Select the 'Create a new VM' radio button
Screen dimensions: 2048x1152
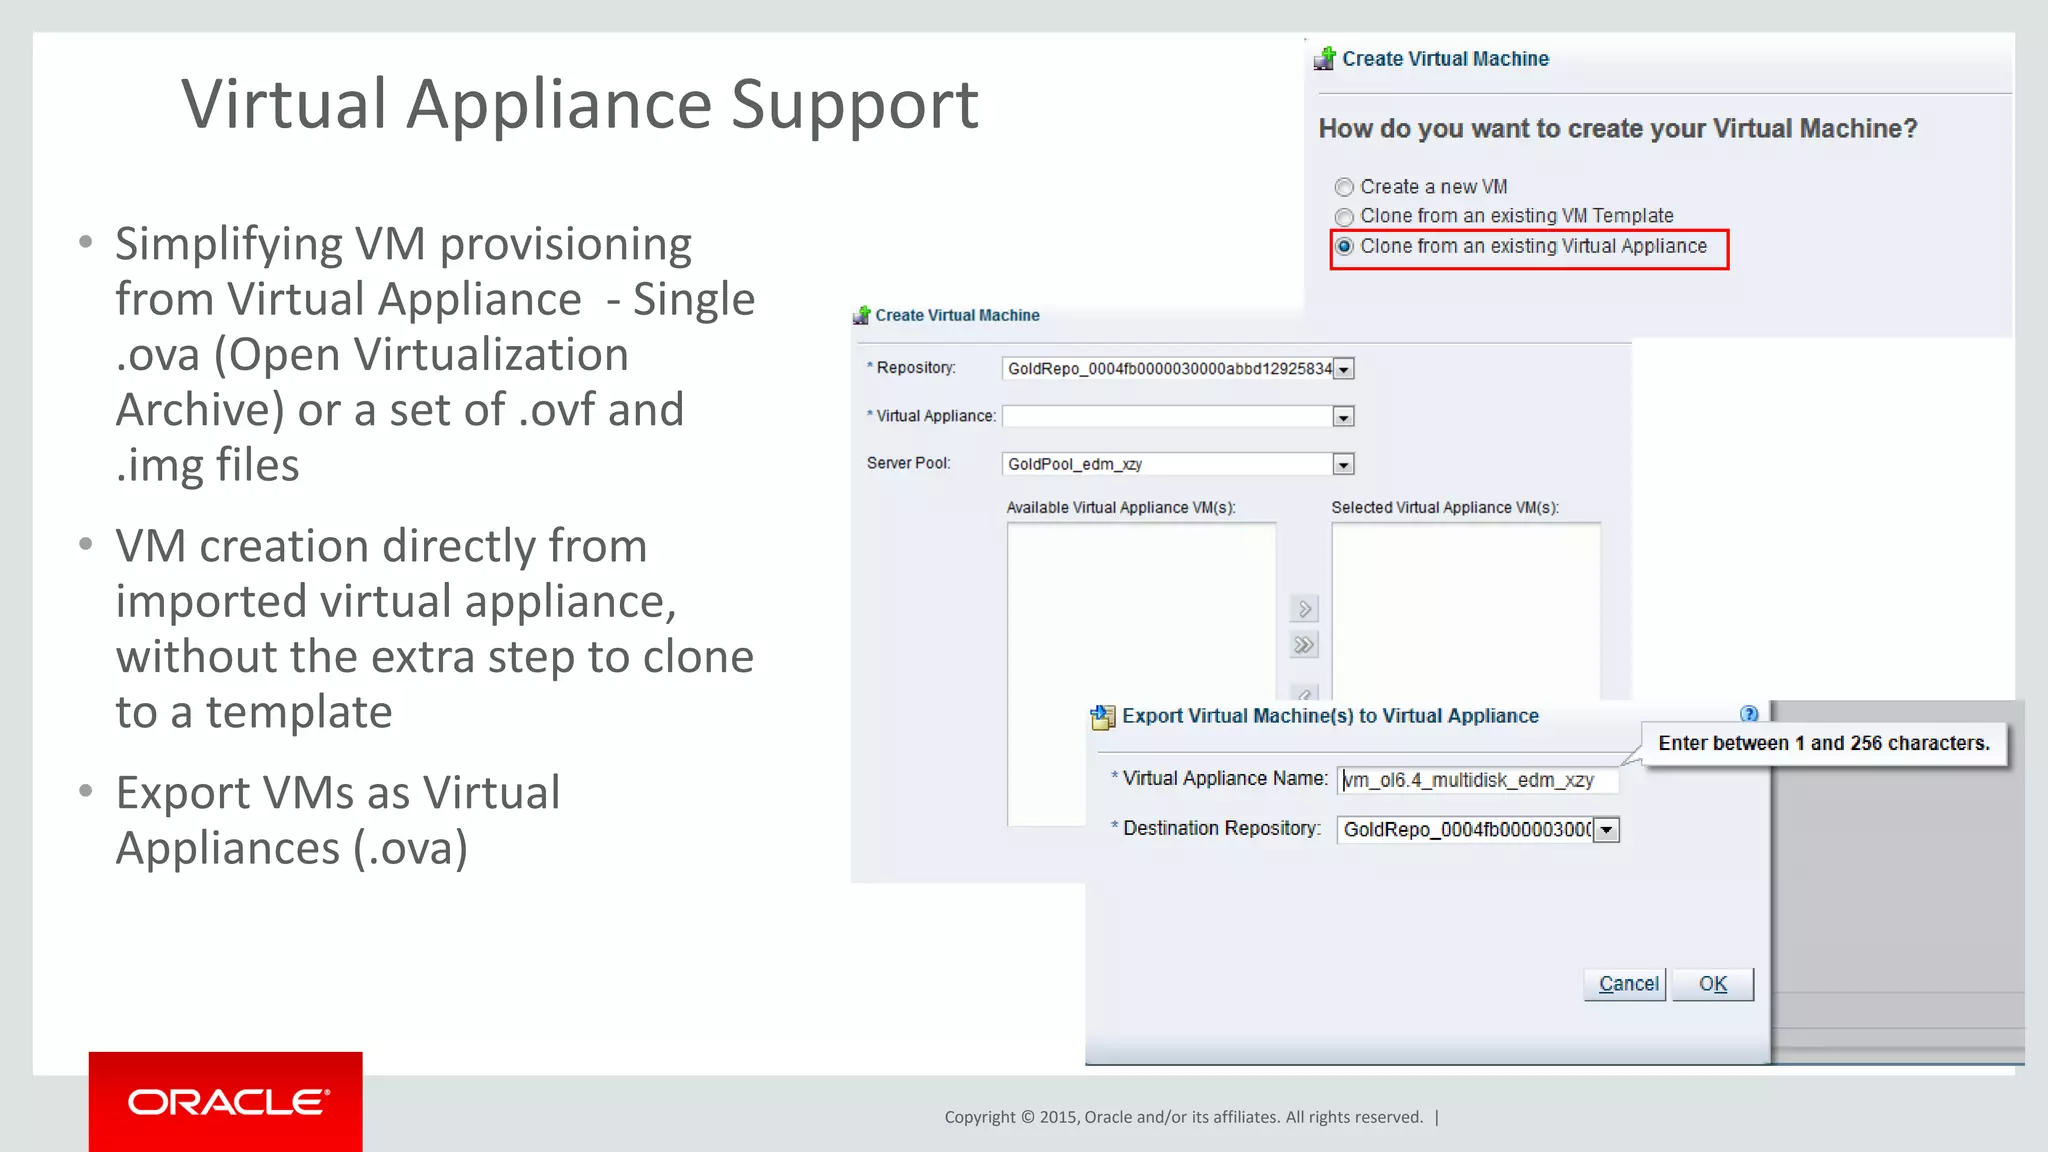[1344, 187]
